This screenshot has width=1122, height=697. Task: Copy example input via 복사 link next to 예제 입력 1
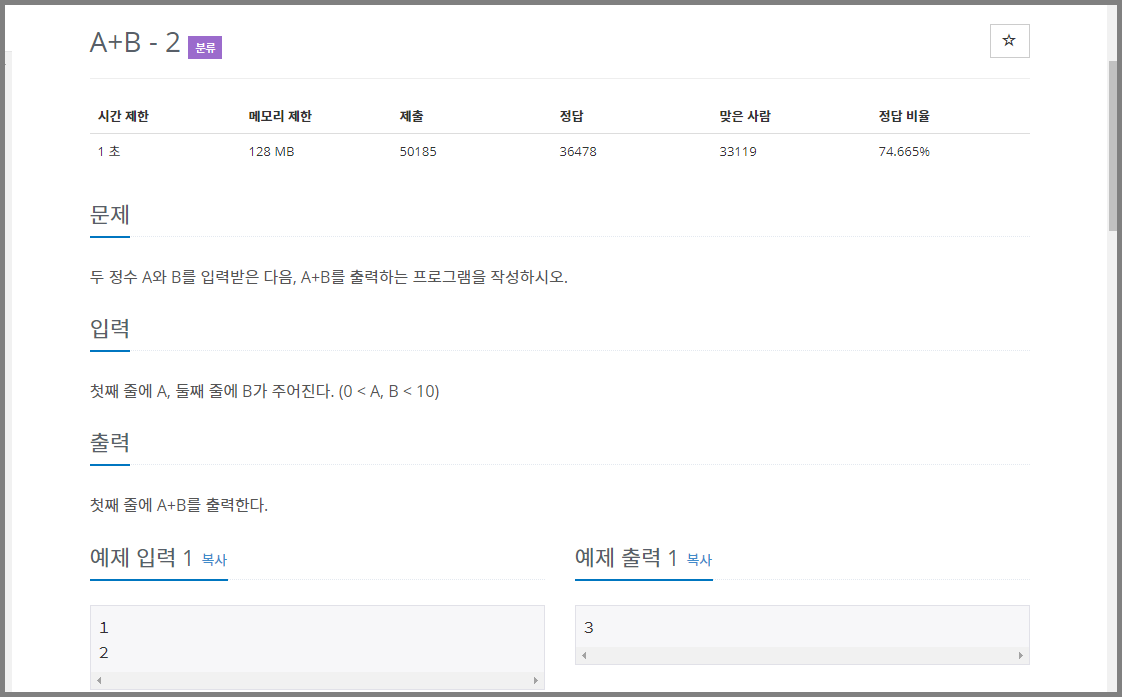[214, 560]
